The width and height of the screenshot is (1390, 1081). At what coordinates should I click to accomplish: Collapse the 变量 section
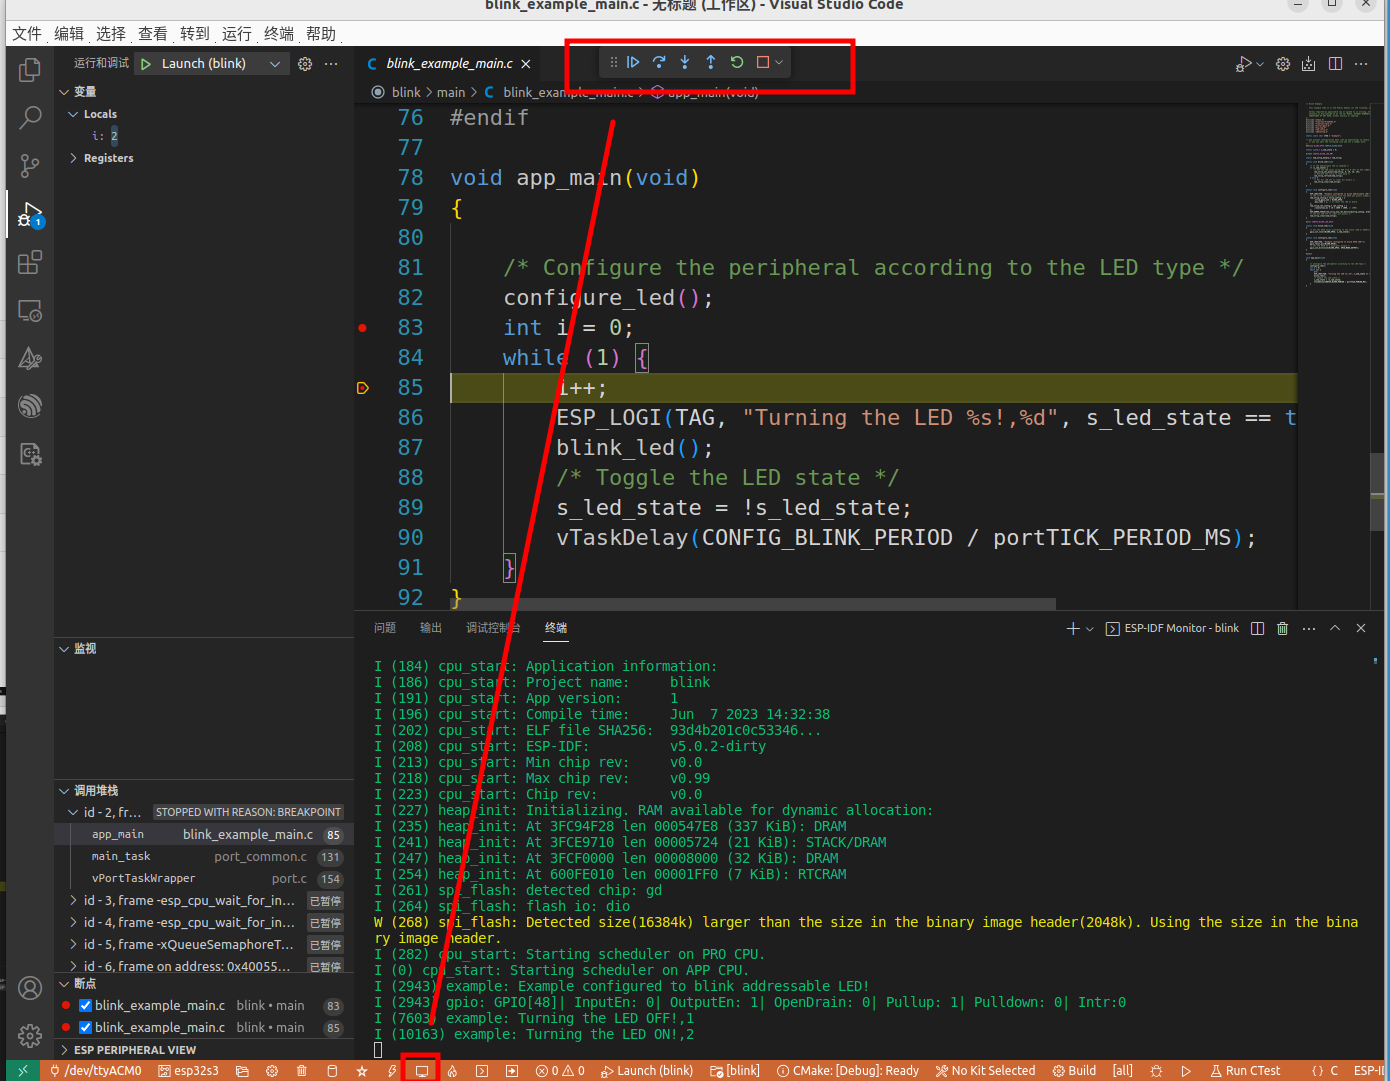[x=64, y=91]
